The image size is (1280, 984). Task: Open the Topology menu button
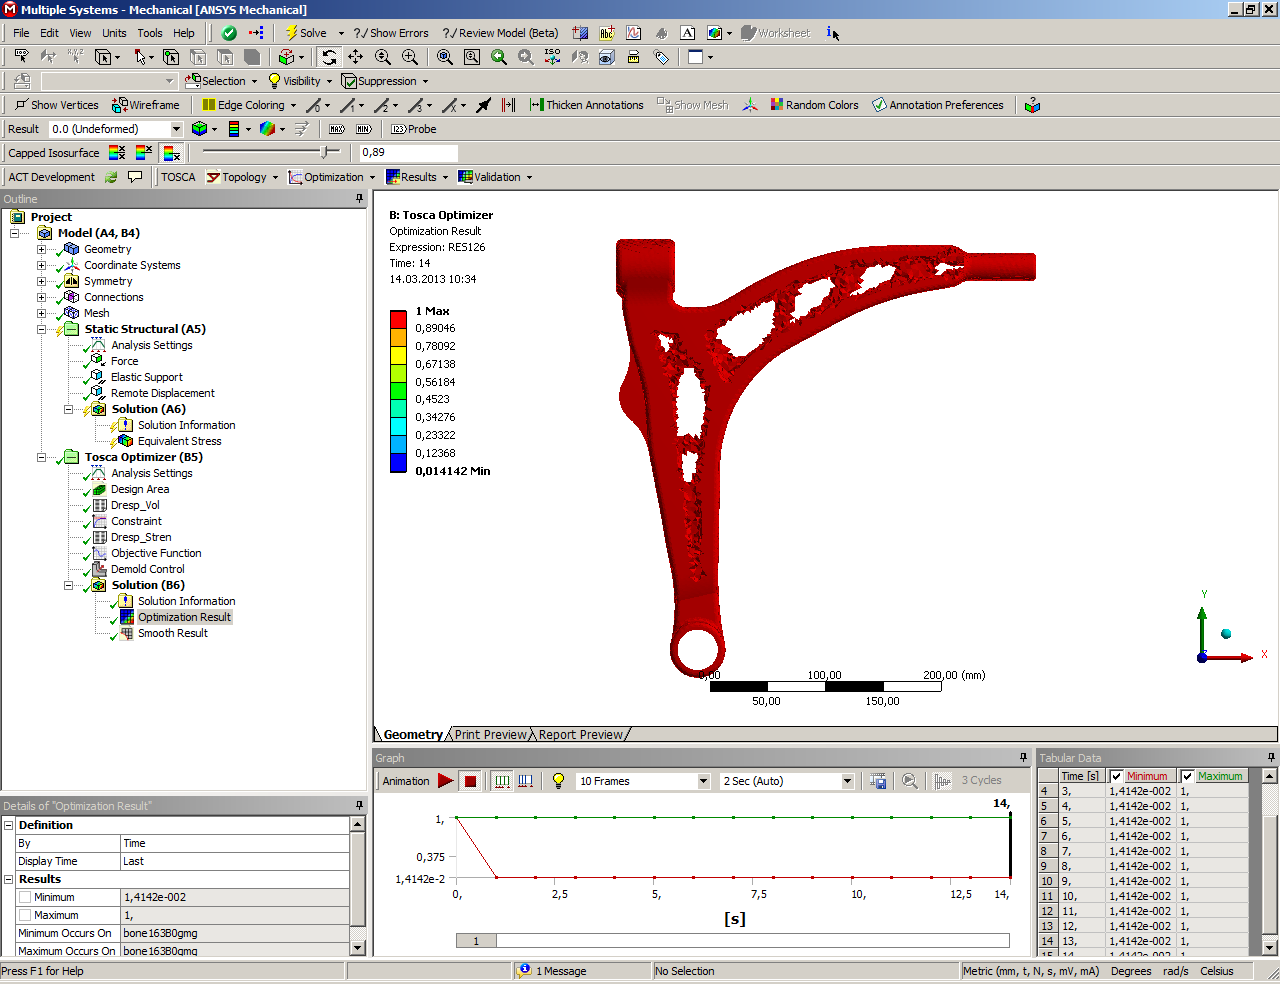(242, 177)
